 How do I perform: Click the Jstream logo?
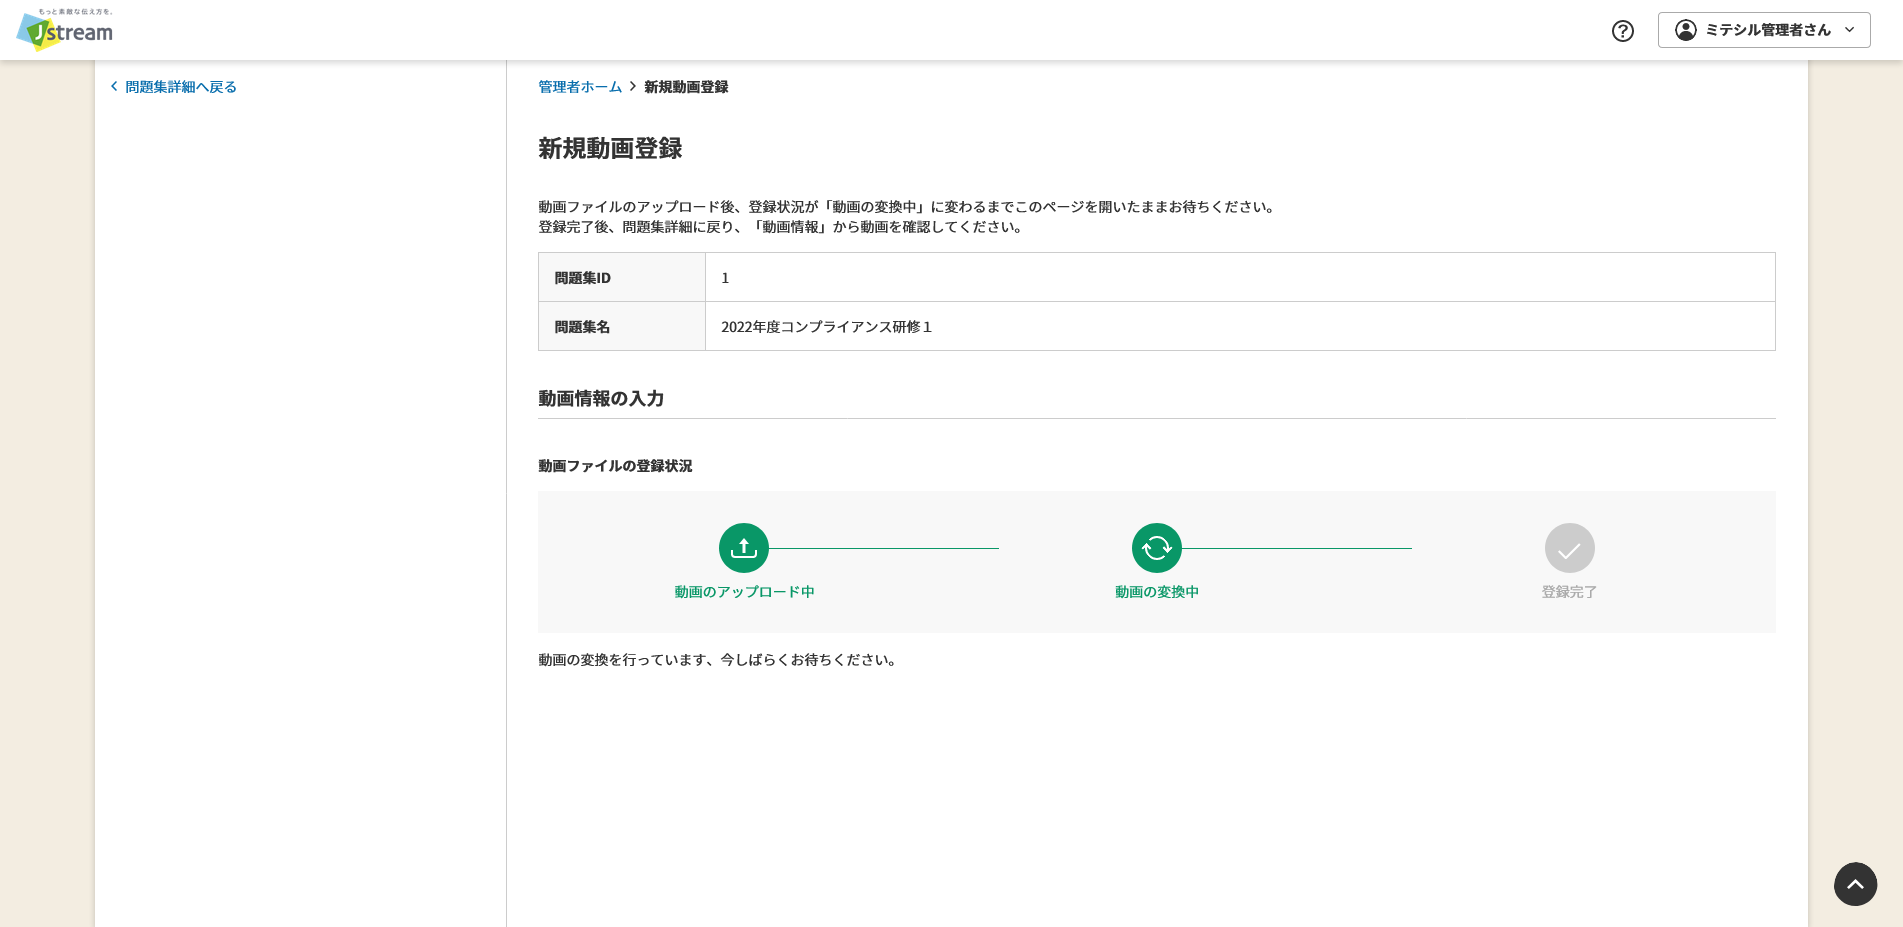pos(65,30)
